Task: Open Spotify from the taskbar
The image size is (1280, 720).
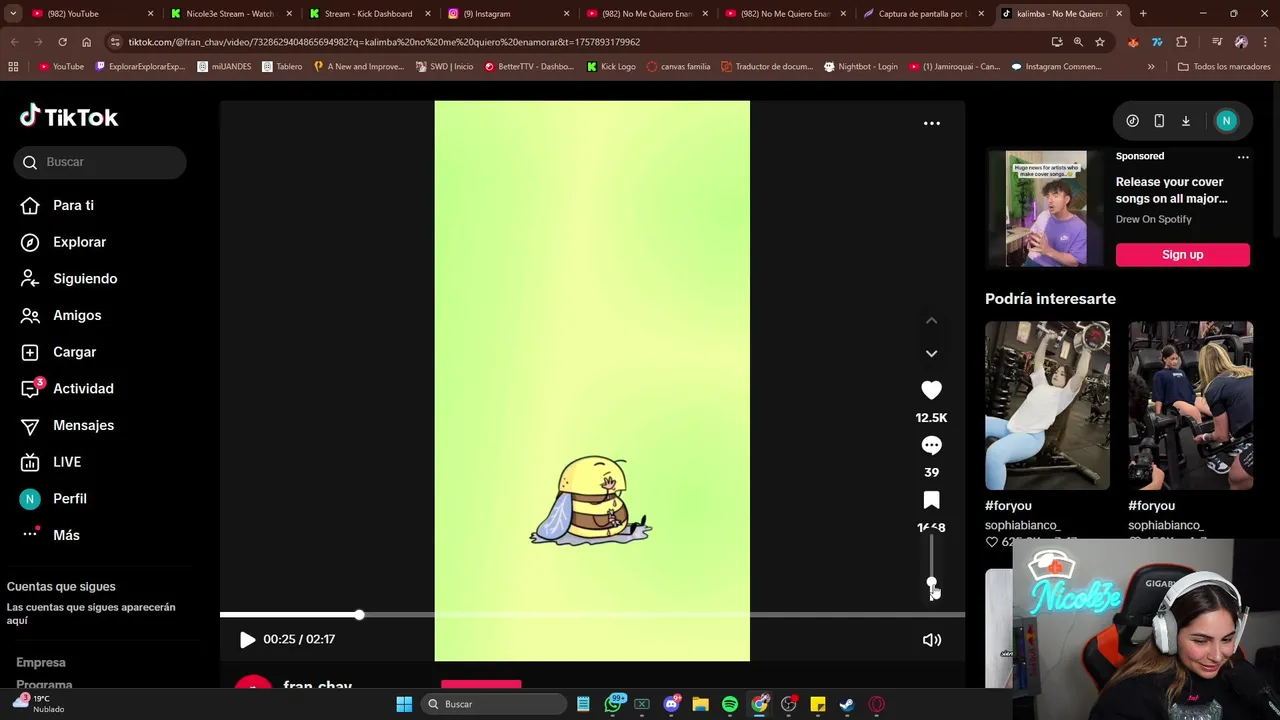Action: pyautogui.click(x=730, y=704)
